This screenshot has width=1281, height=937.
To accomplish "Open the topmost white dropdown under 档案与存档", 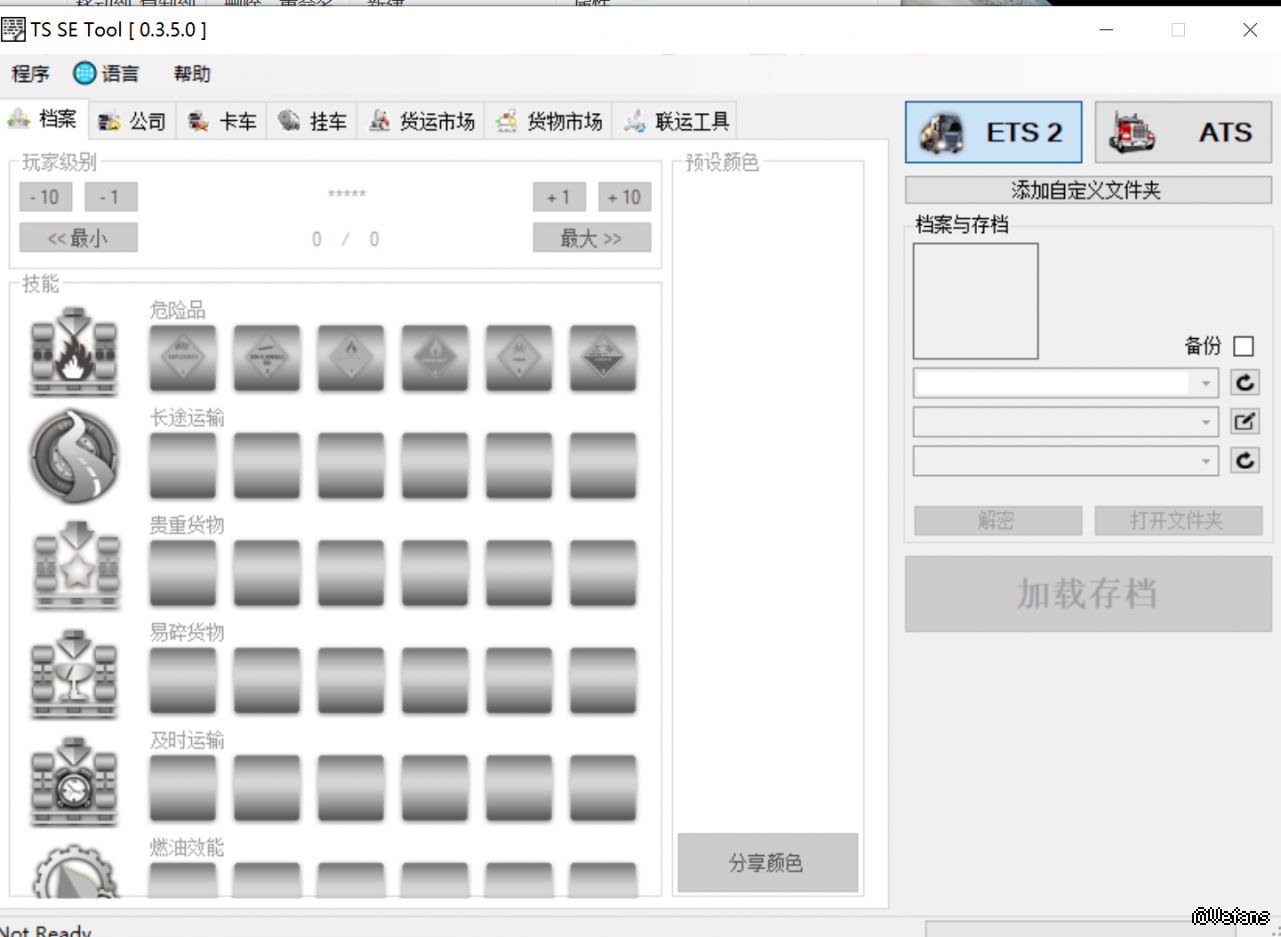I will [1066, 382].
